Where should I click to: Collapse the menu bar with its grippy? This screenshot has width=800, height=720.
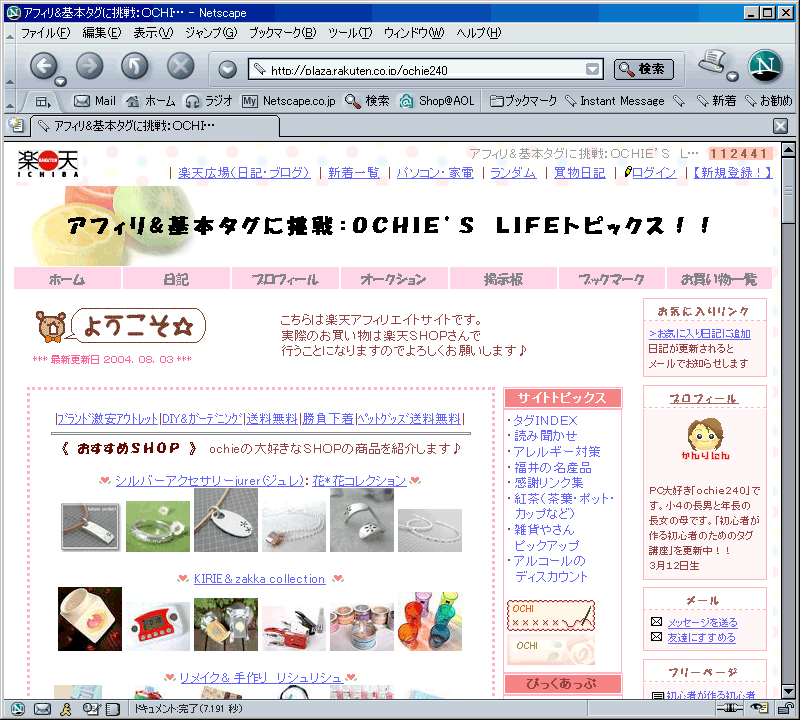click(10, 34)
